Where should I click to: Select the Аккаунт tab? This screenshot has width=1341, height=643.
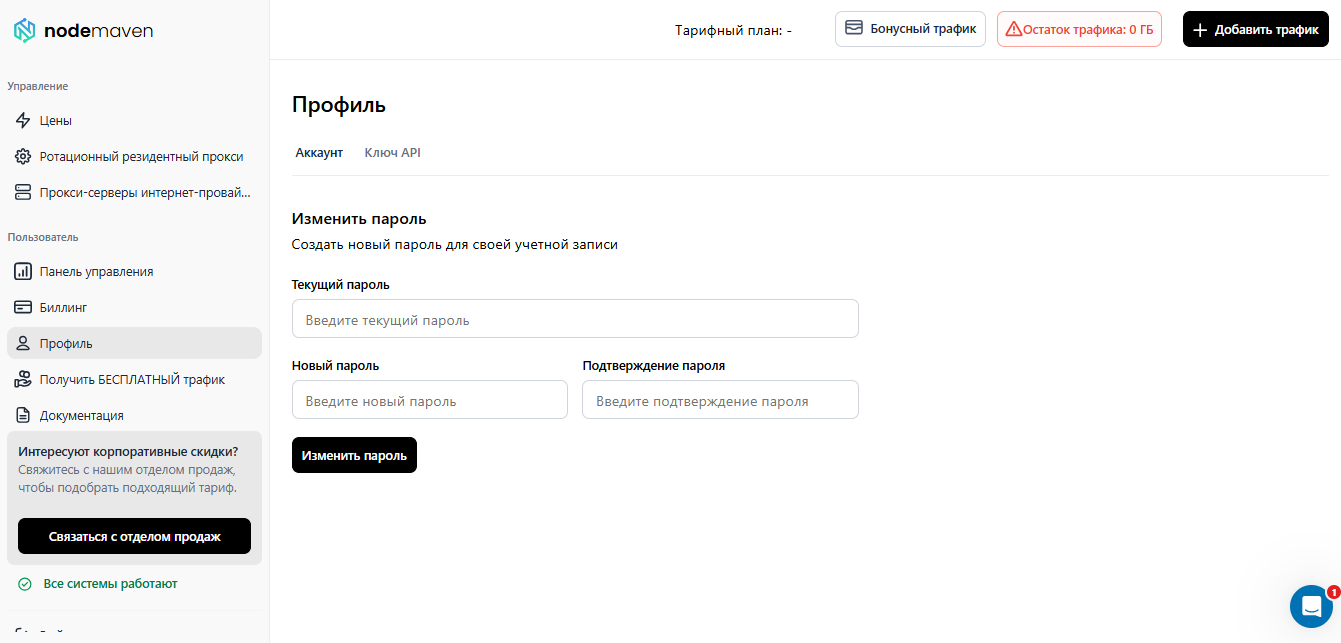click(x=319, y=153)
